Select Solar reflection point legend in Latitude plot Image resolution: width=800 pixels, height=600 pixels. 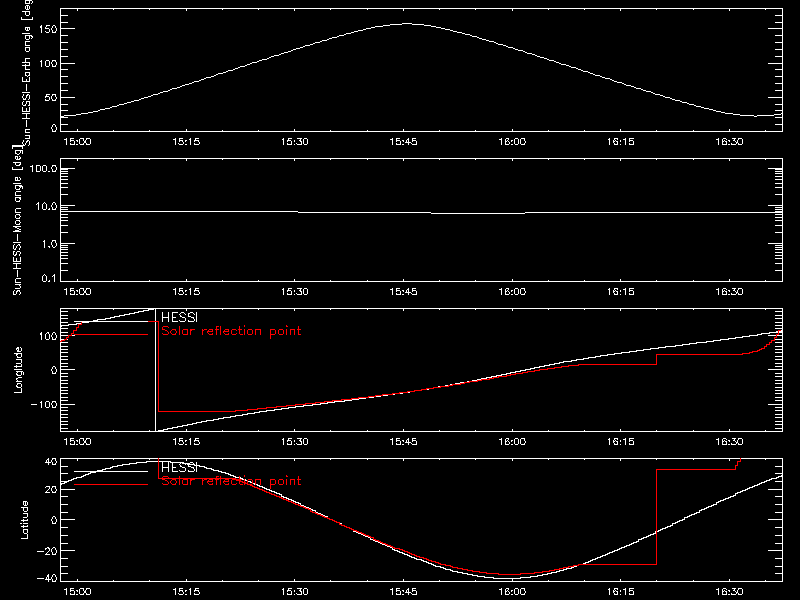(x=231, y=481)
